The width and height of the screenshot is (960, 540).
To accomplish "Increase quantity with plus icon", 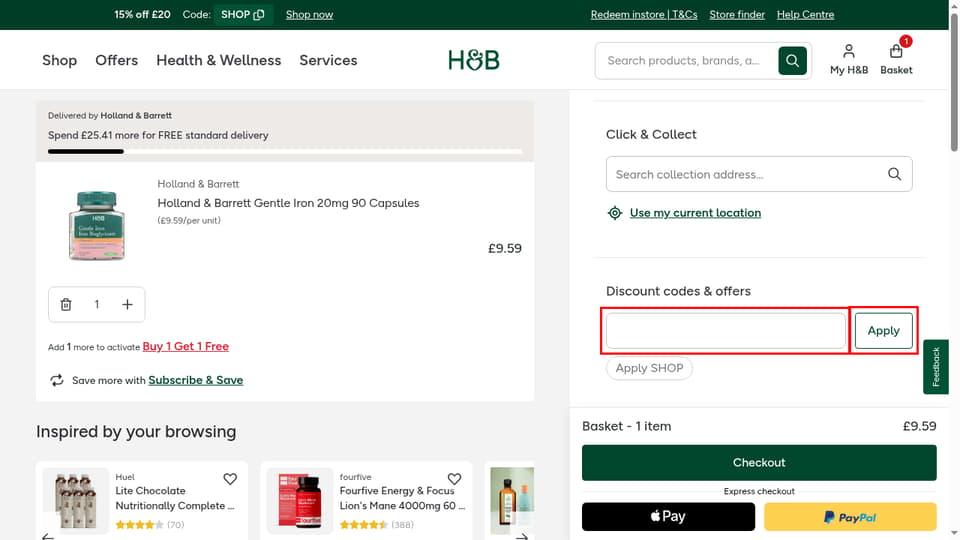I will (x=127, y=304).
